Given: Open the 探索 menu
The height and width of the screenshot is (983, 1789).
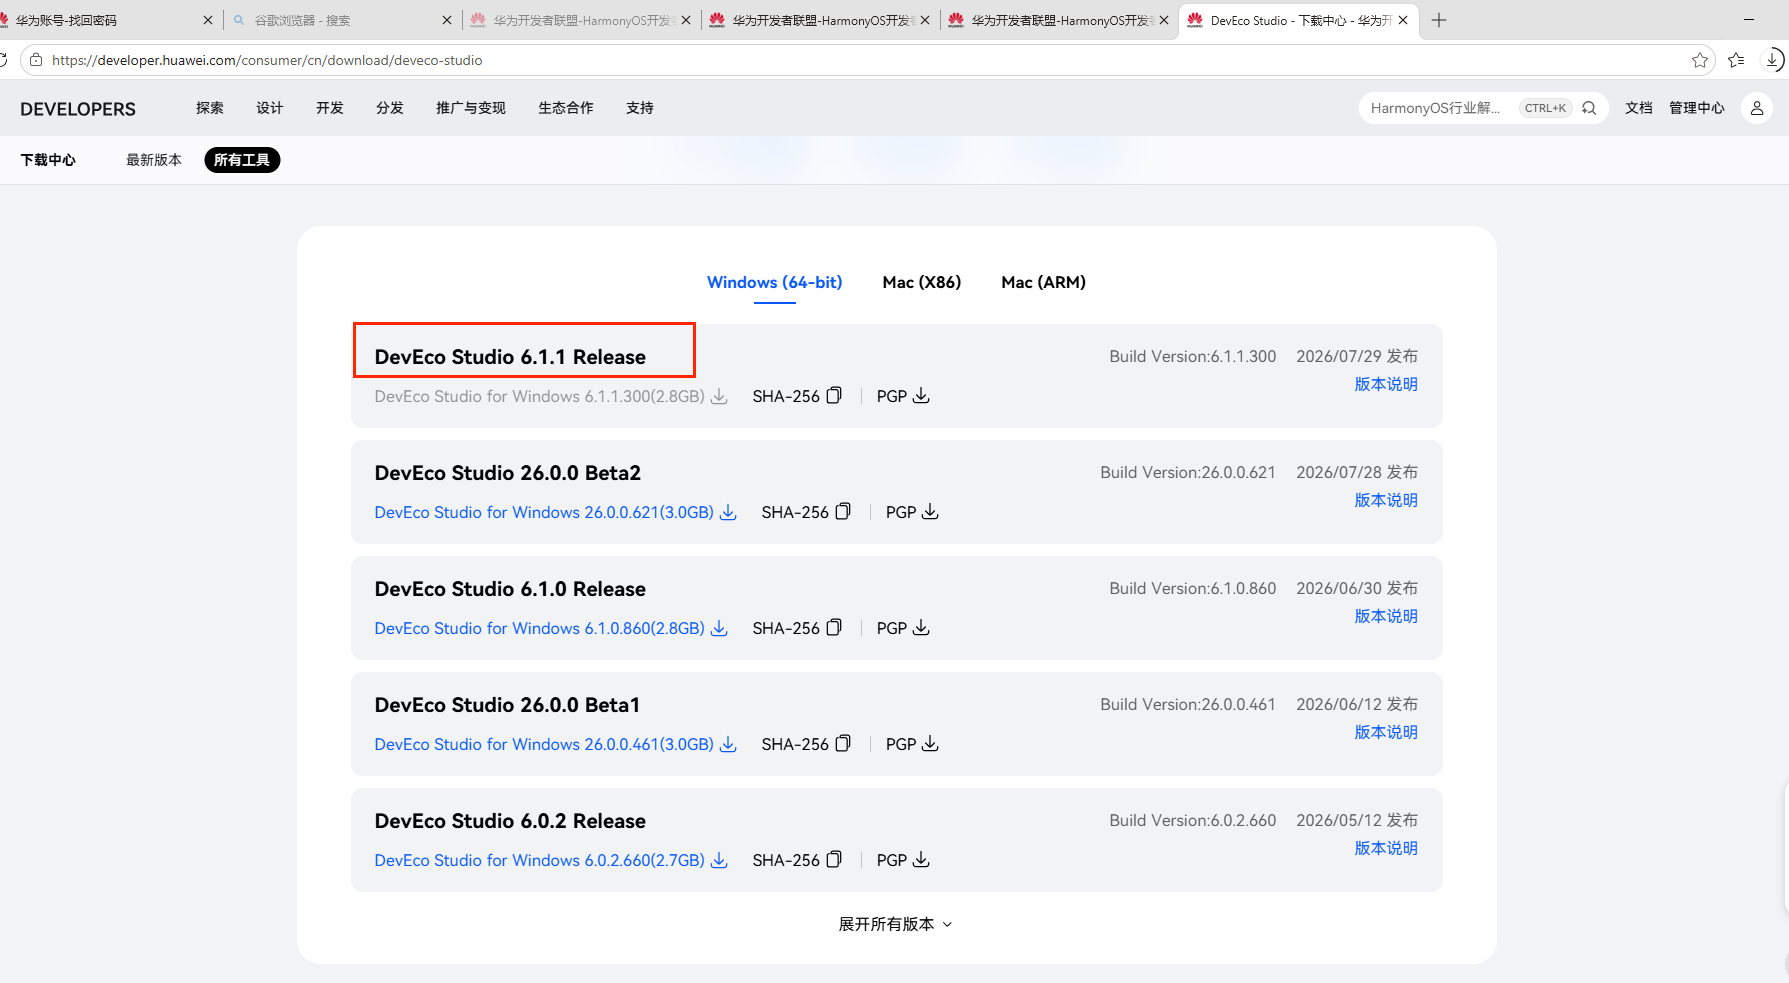Looking at the screenshot, I should (210, 108).
